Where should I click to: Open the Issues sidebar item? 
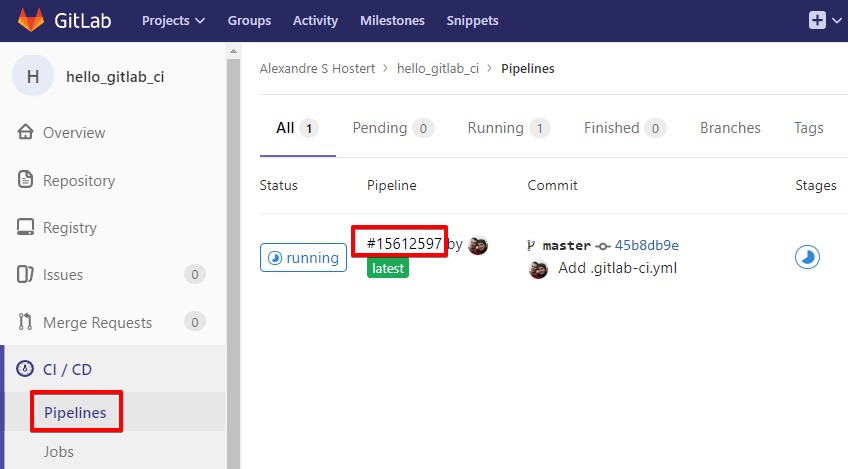click(62, 275)
